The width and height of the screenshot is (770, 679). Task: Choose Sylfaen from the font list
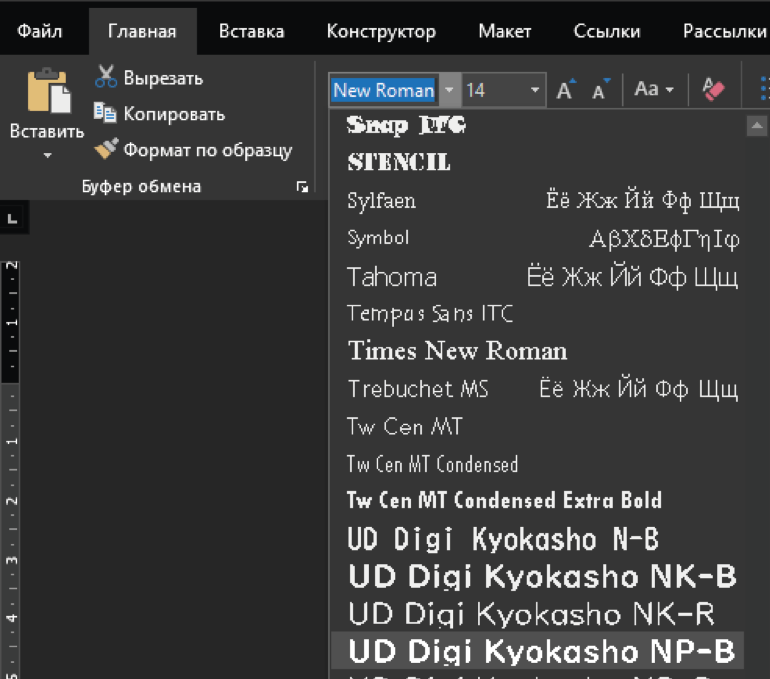[537, 200]
